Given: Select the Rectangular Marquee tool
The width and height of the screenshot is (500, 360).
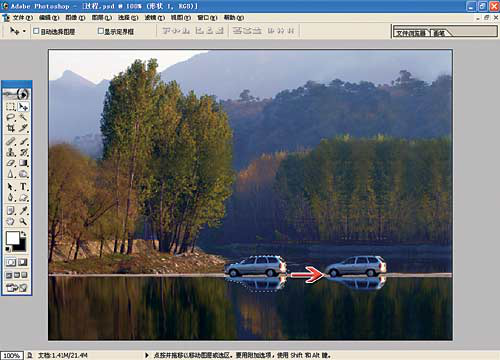Looking at the screenshot, I should coord(11,107).
